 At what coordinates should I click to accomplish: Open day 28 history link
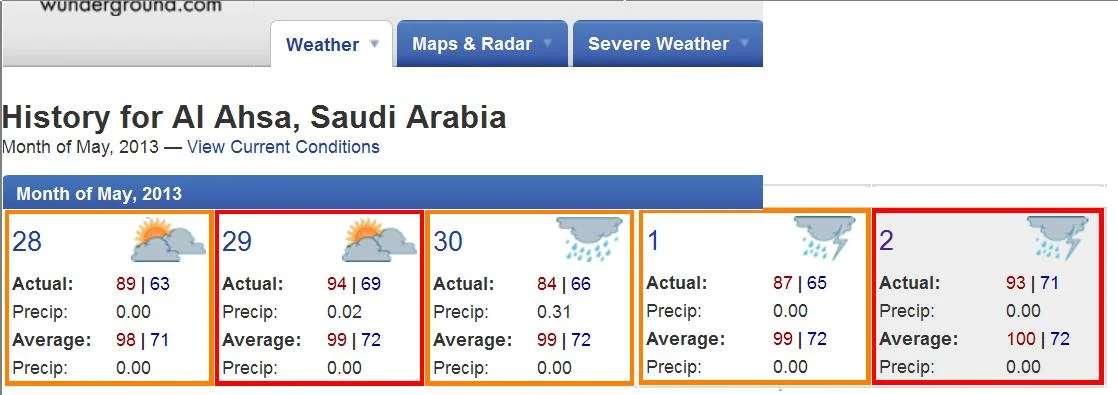click(27, 242)
